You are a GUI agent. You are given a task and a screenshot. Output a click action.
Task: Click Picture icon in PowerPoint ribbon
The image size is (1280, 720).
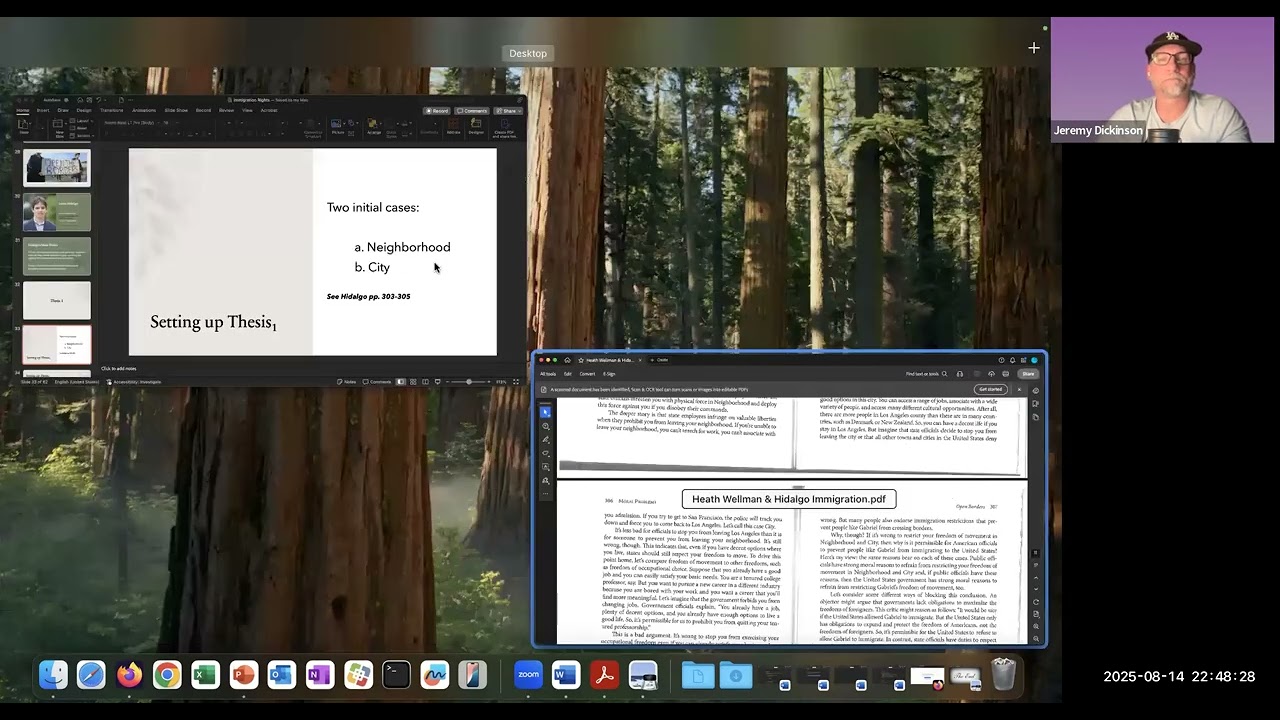(337, 125)
